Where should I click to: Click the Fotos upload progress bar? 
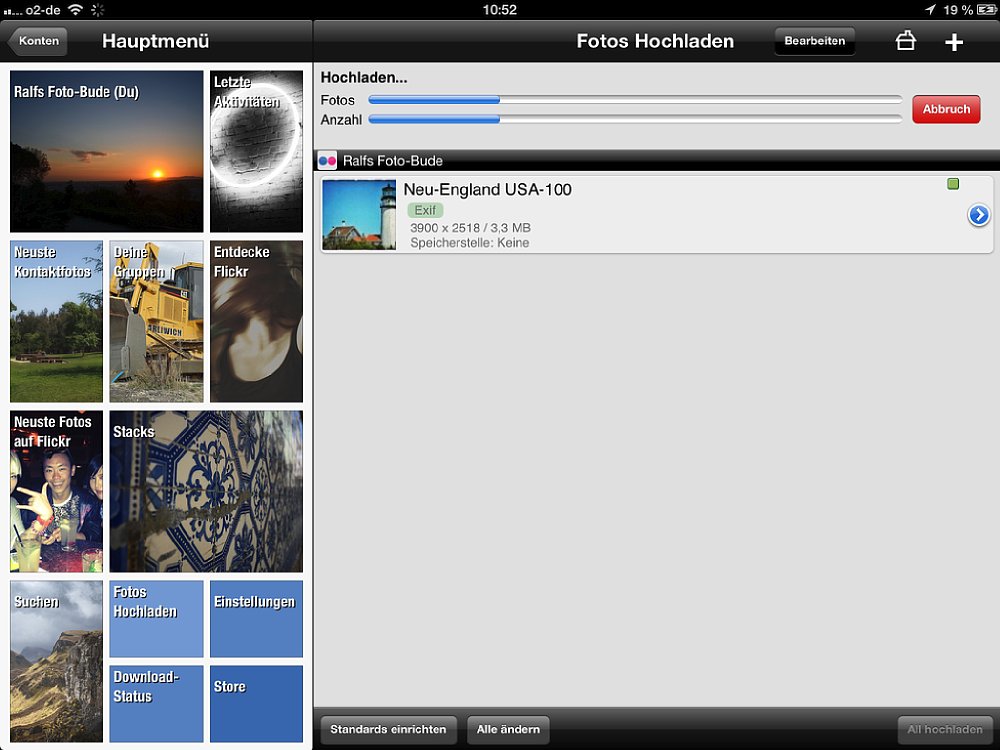[635, 99]
